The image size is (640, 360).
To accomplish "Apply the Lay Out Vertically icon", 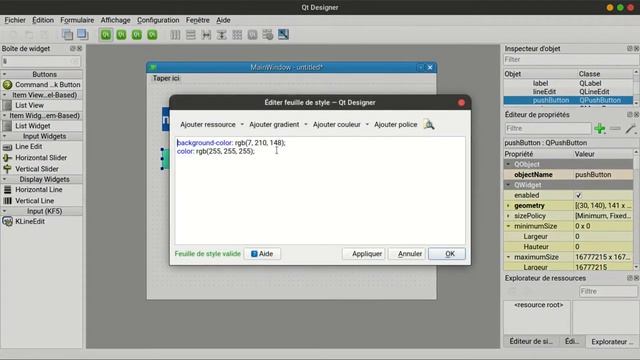I will (x=191, y=35).
